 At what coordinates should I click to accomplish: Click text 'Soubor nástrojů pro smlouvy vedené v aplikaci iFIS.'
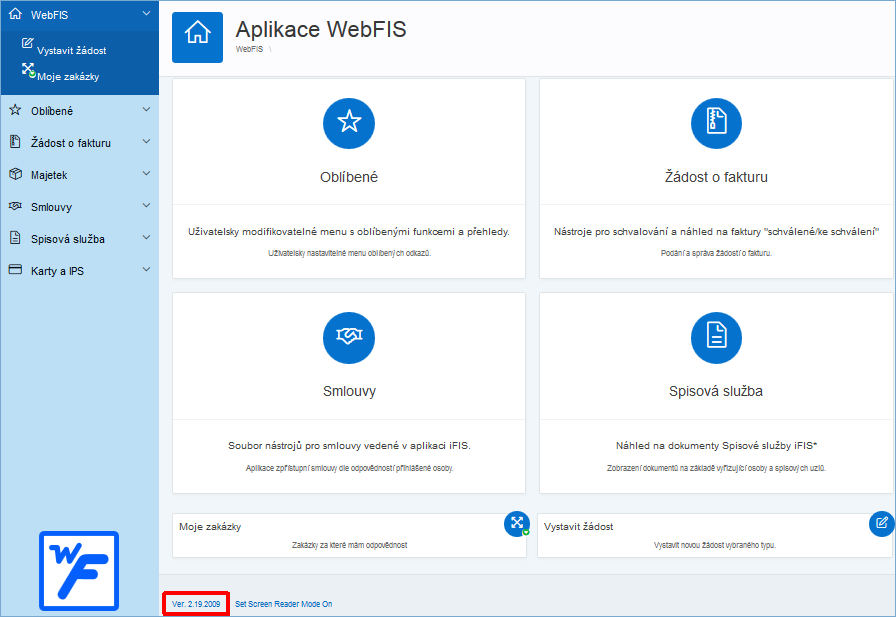pos(349,446)
